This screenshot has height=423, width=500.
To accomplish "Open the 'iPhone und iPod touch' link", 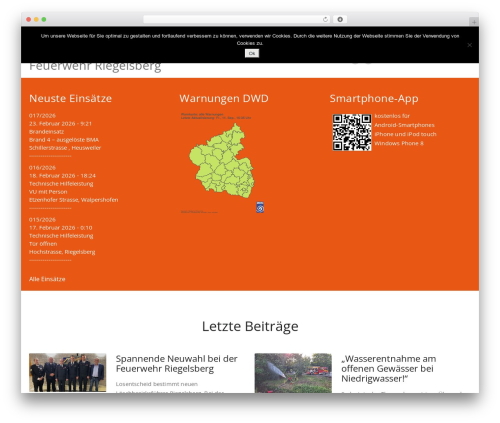I will pyautogui.click(x=405, y=134).
